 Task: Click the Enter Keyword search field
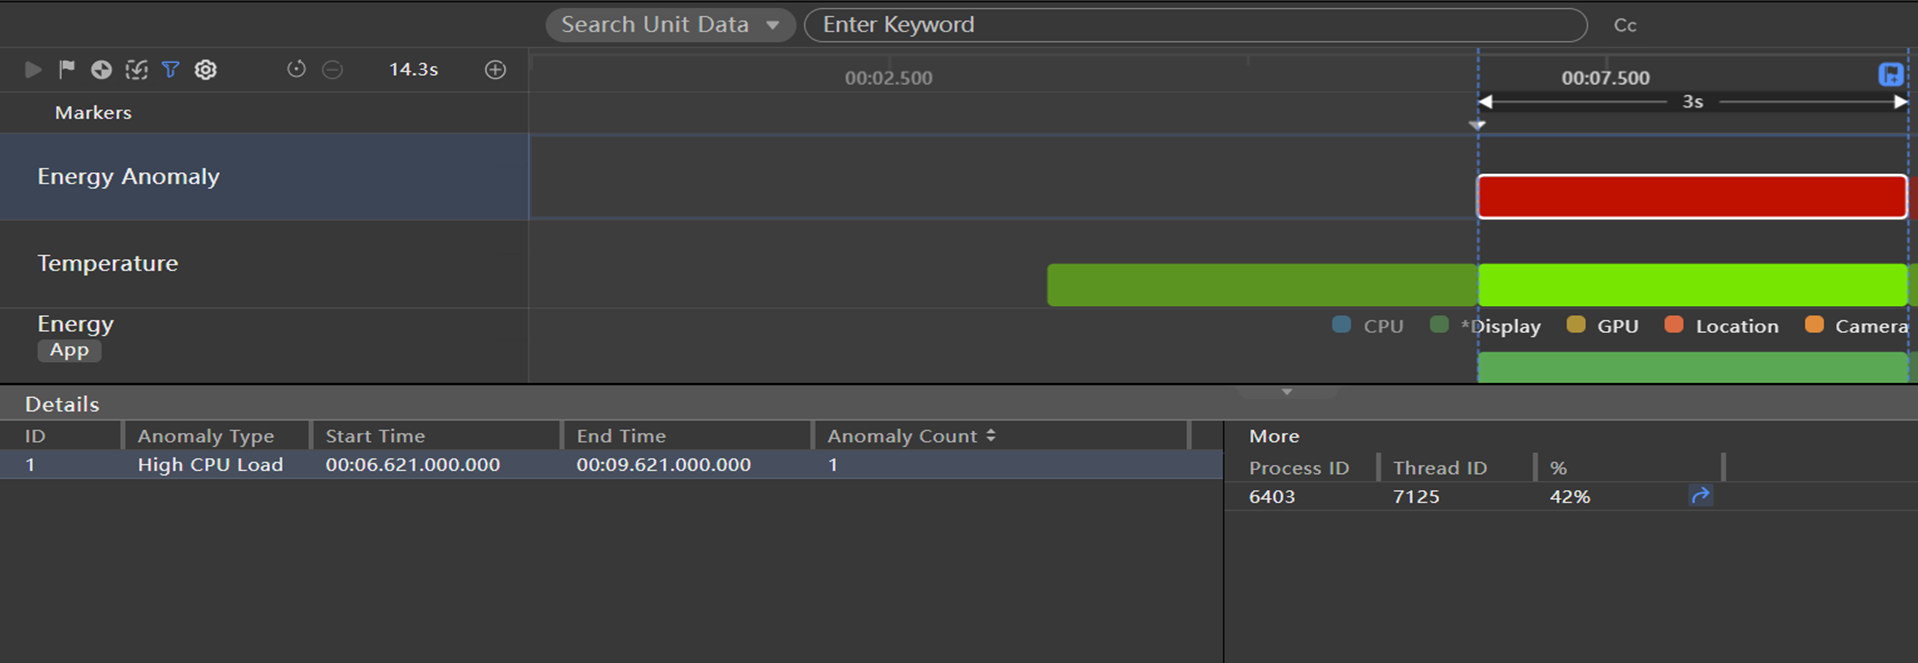1195,25
